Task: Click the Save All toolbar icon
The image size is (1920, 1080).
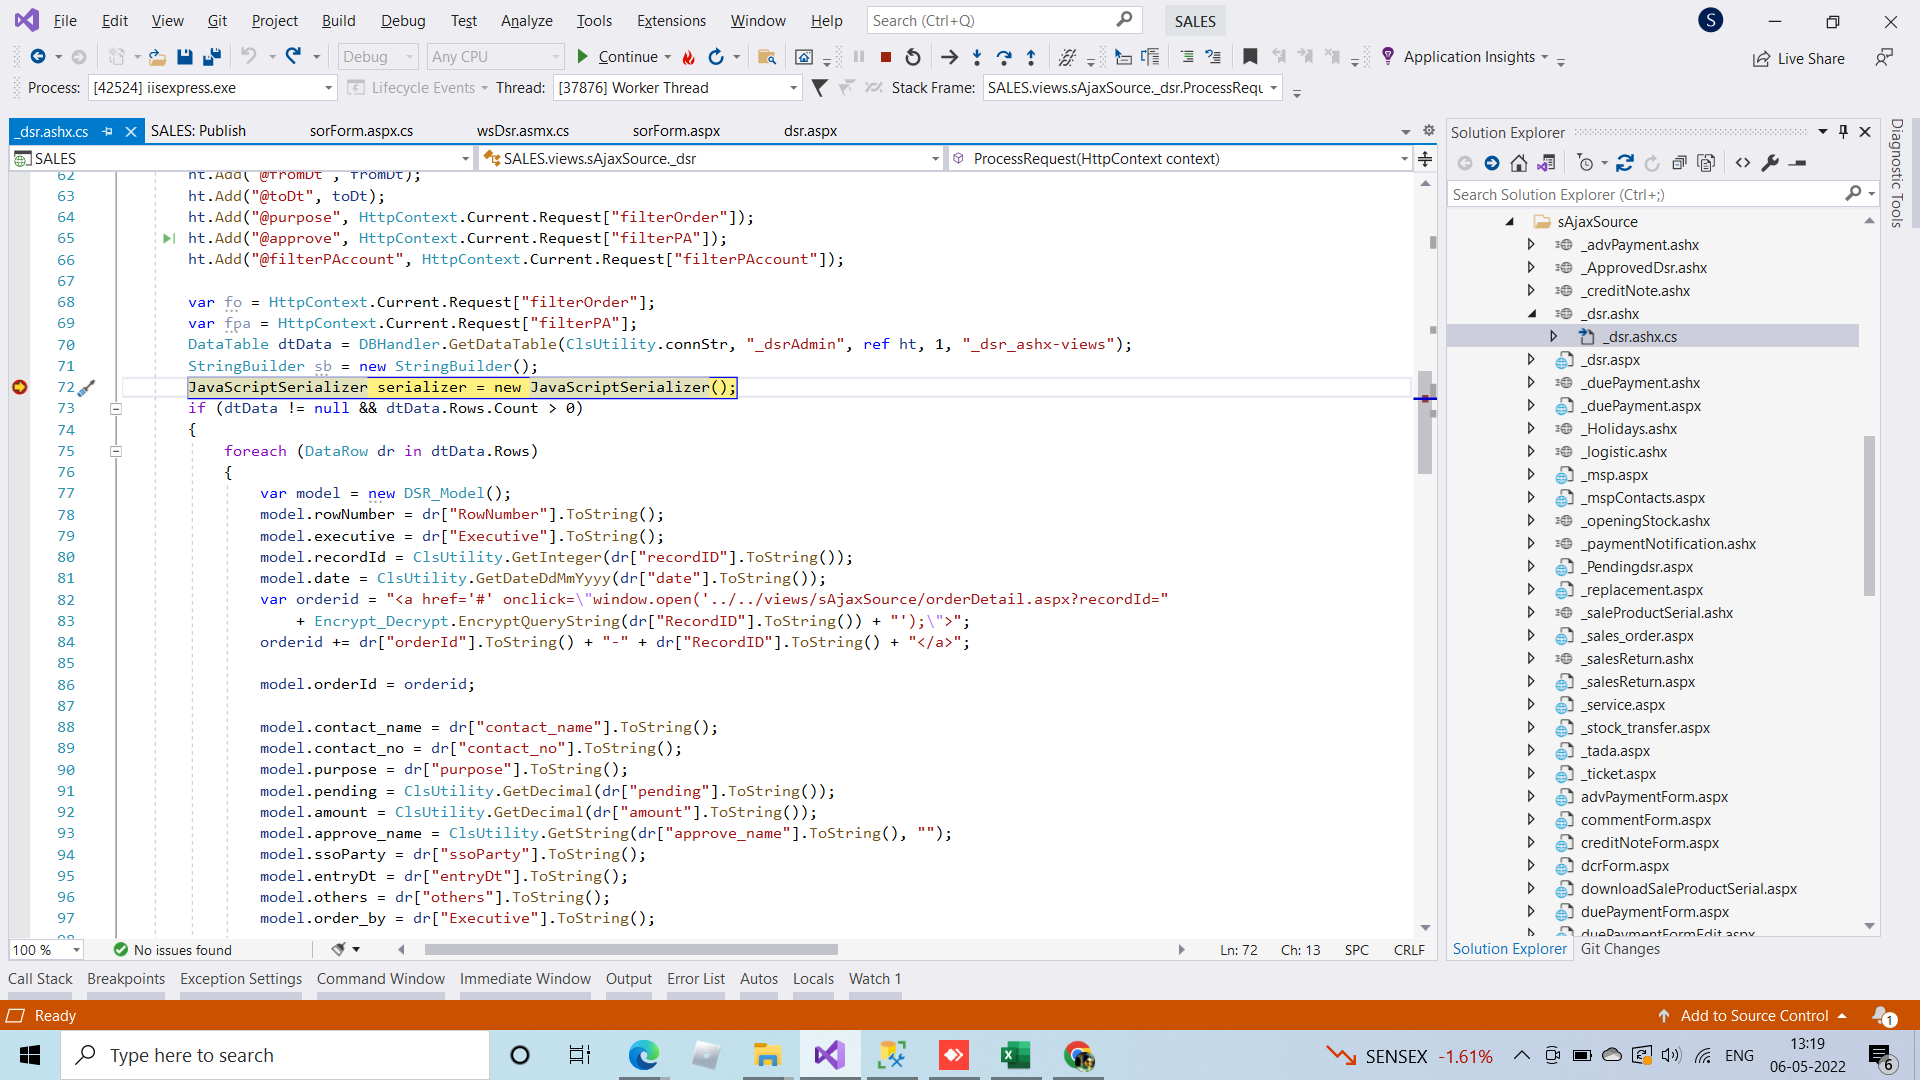Action: (x=211, y=57)
